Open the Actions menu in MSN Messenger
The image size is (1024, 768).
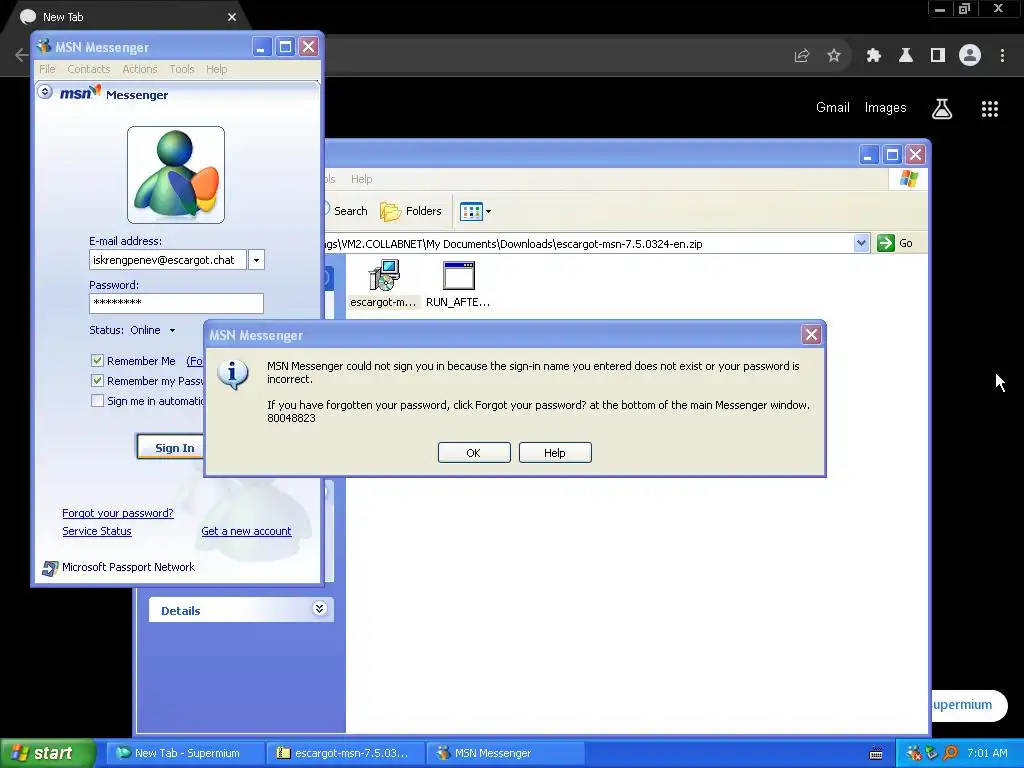coord(140,69)
